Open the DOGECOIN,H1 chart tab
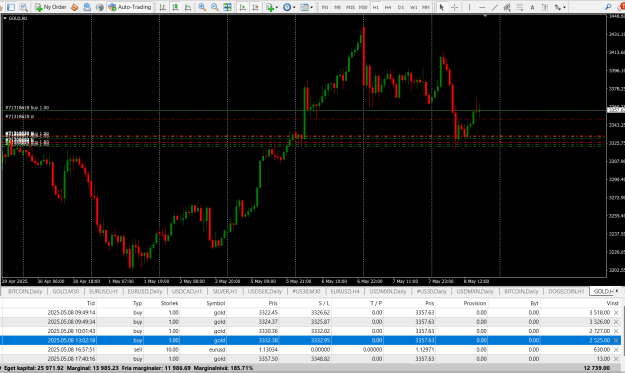Screen dimensions: 625x373 tap(566, 291)
